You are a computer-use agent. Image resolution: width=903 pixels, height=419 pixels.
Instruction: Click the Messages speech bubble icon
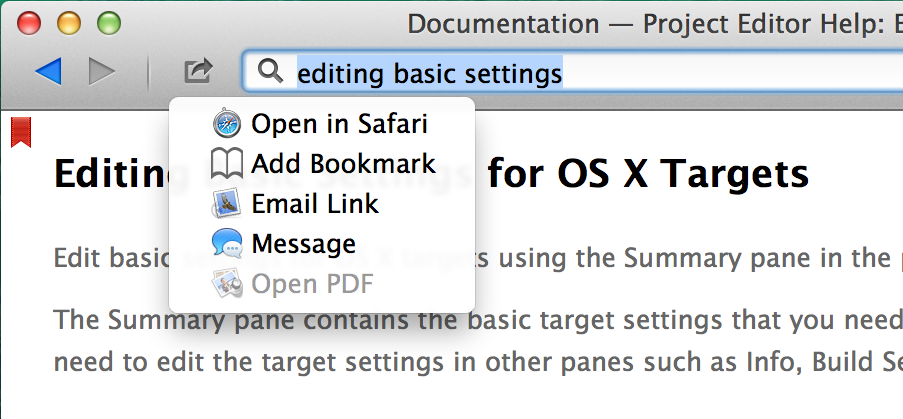(227, 243)
